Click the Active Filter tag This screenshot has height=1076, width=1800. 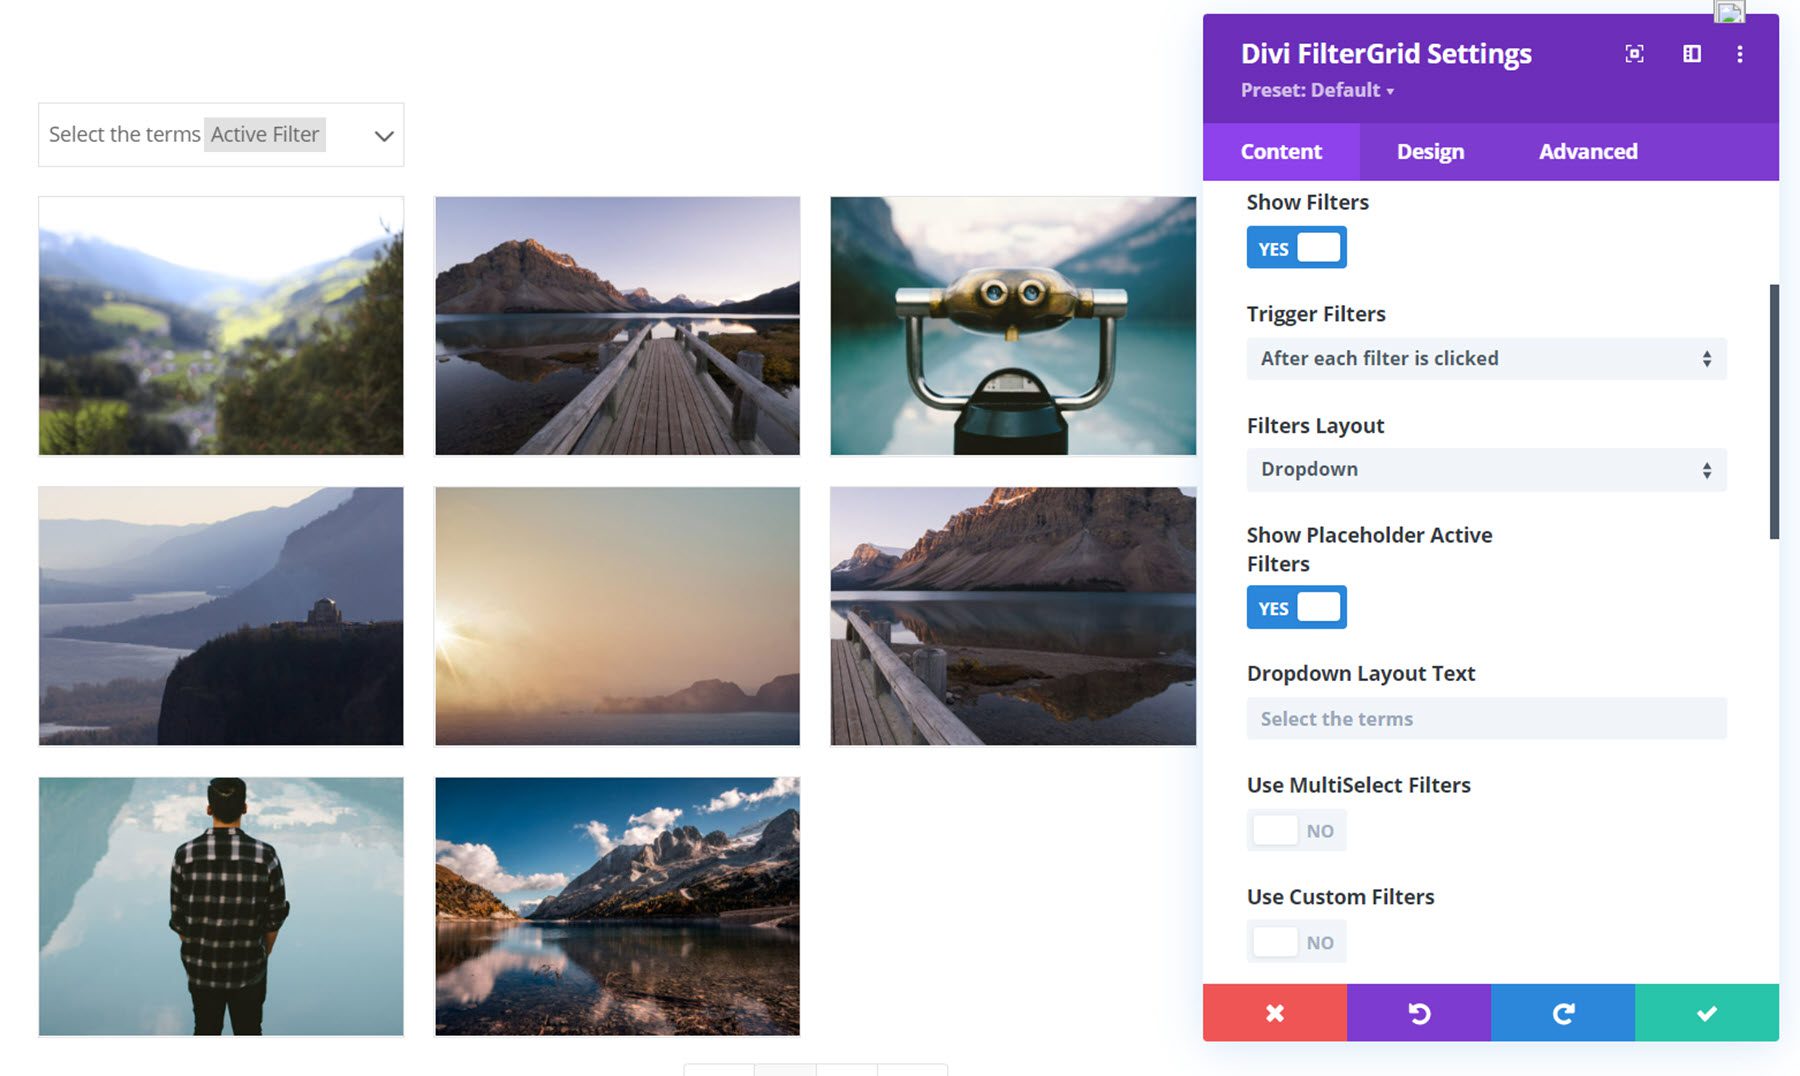coord(264,134)
